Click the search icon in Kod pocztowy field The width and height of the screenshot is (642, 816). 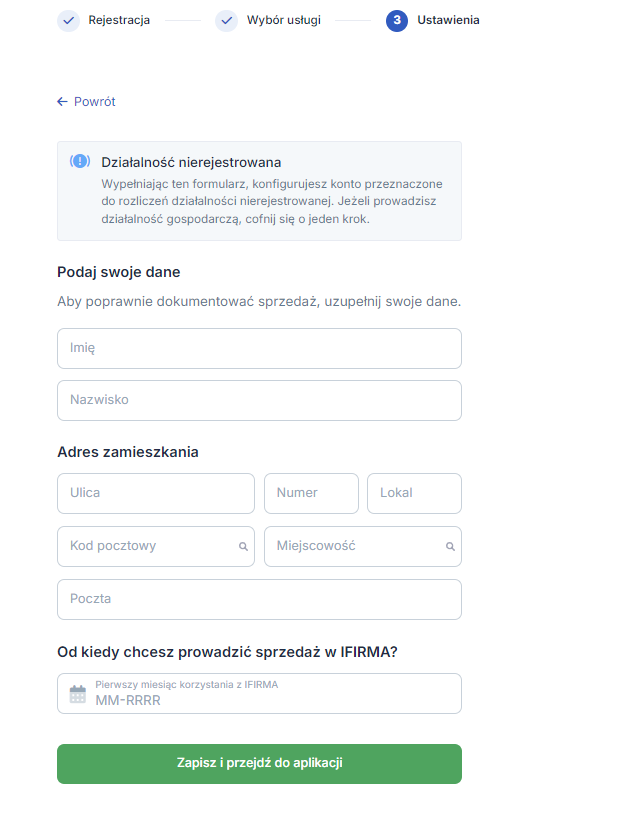click(x=243, y=547)
